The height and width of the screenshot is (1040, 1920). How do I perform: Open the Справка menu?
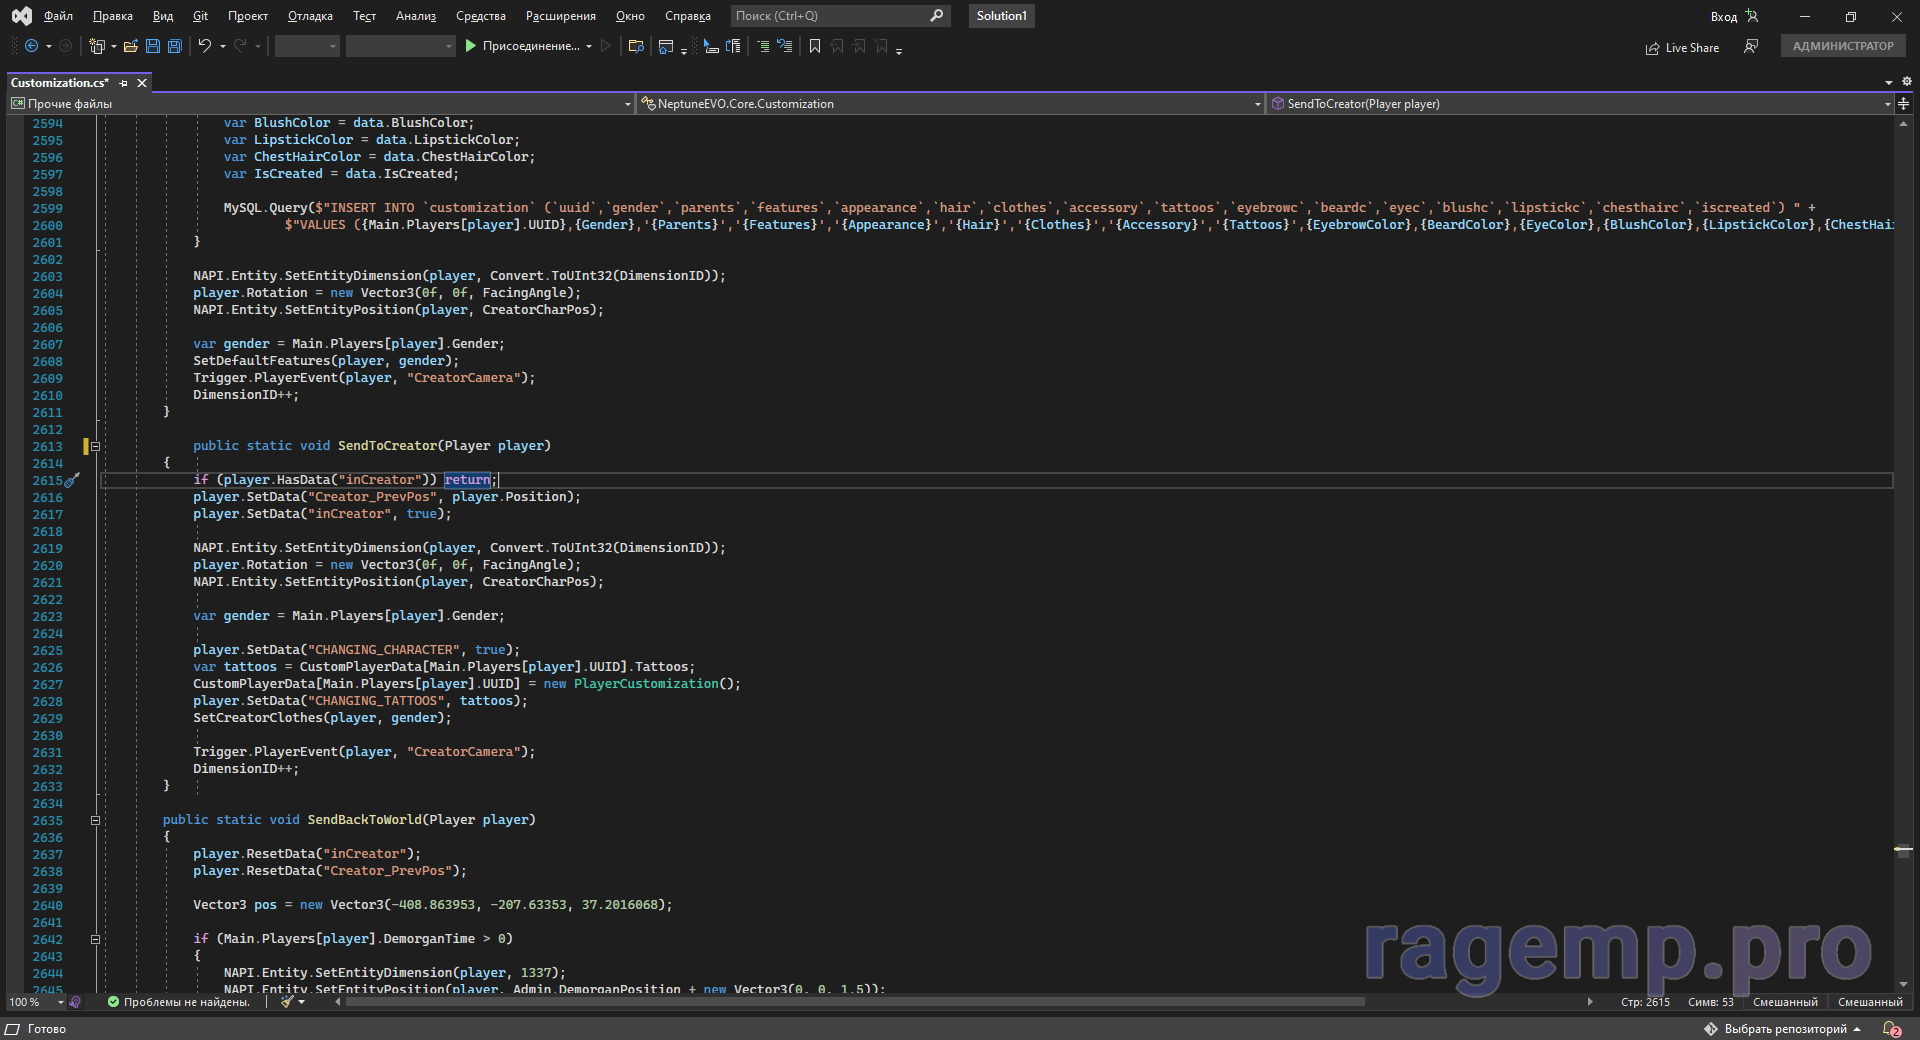688,16
